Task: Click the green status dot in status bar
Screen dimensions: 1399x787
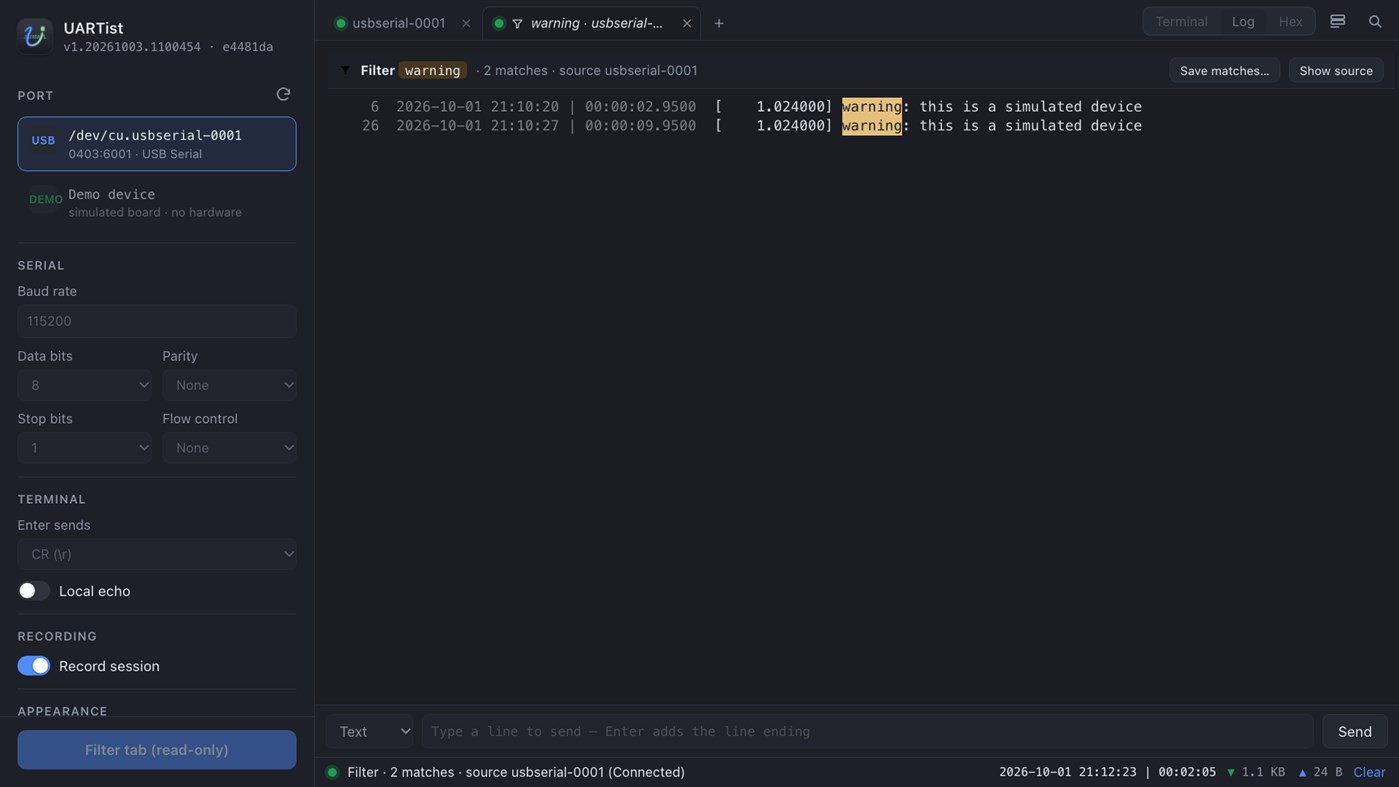Action: click(x=332, y=772)
